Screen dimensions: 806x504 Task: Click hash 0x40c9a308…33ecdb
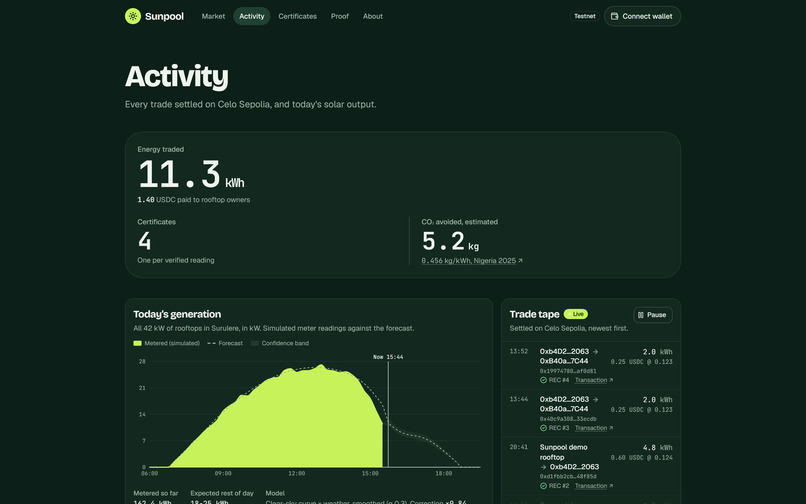click(568, 419)
